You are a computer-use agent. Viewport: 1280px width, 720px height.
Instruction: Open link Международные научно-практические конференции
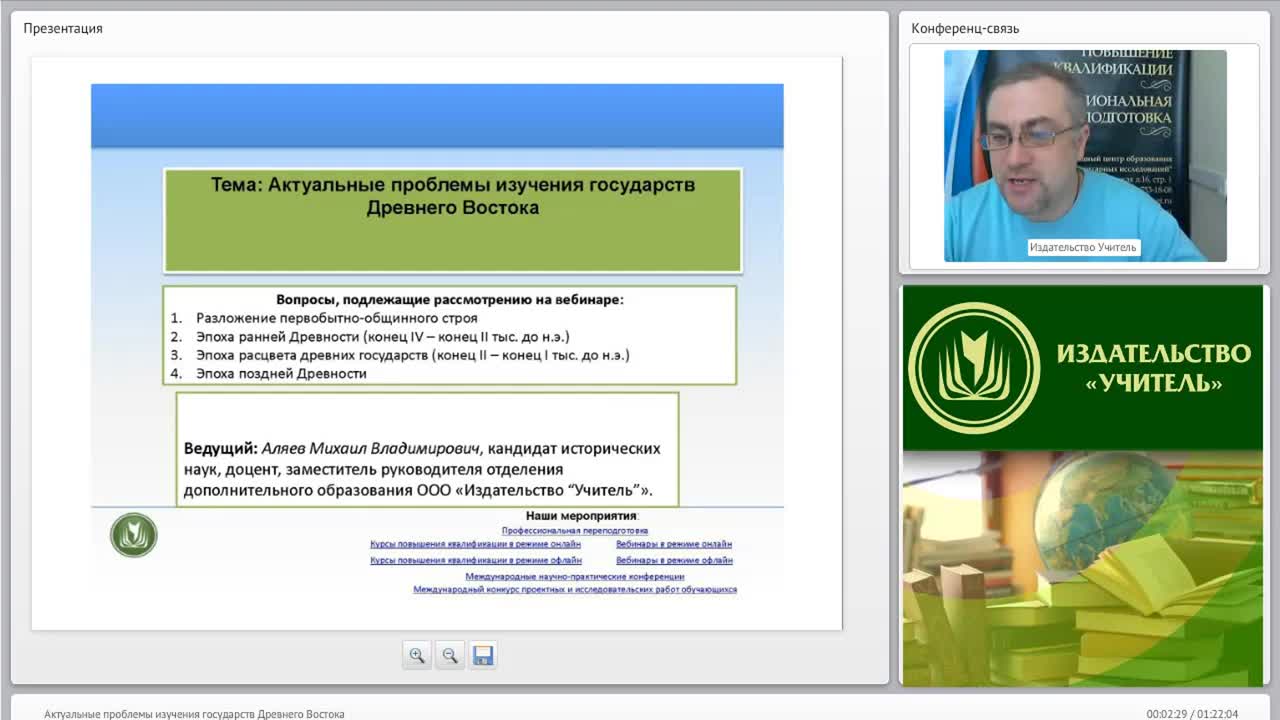[575, 577]
